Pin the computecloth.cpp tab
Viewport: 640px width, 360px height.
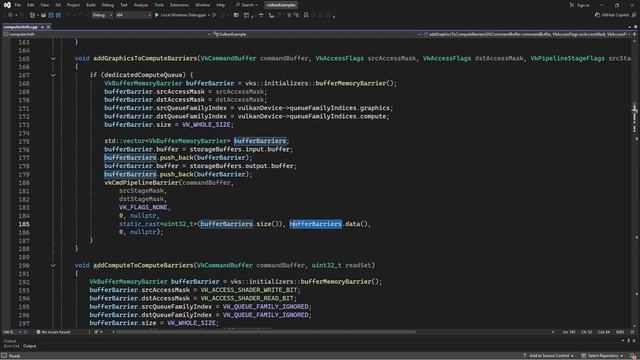42,27
